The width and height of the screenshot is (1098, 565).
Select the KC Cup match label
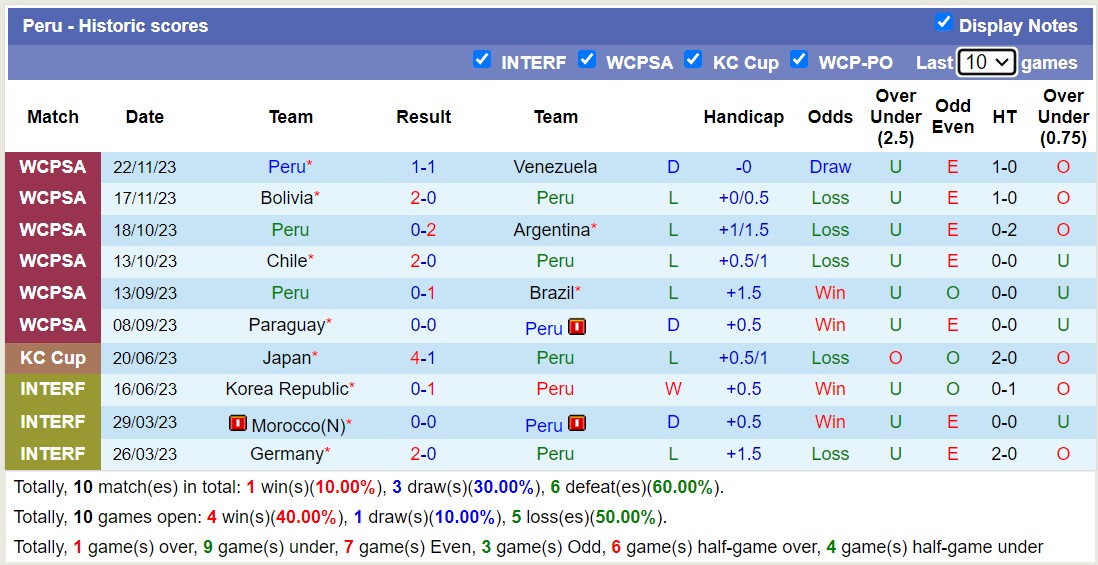[x=53, y=358]
